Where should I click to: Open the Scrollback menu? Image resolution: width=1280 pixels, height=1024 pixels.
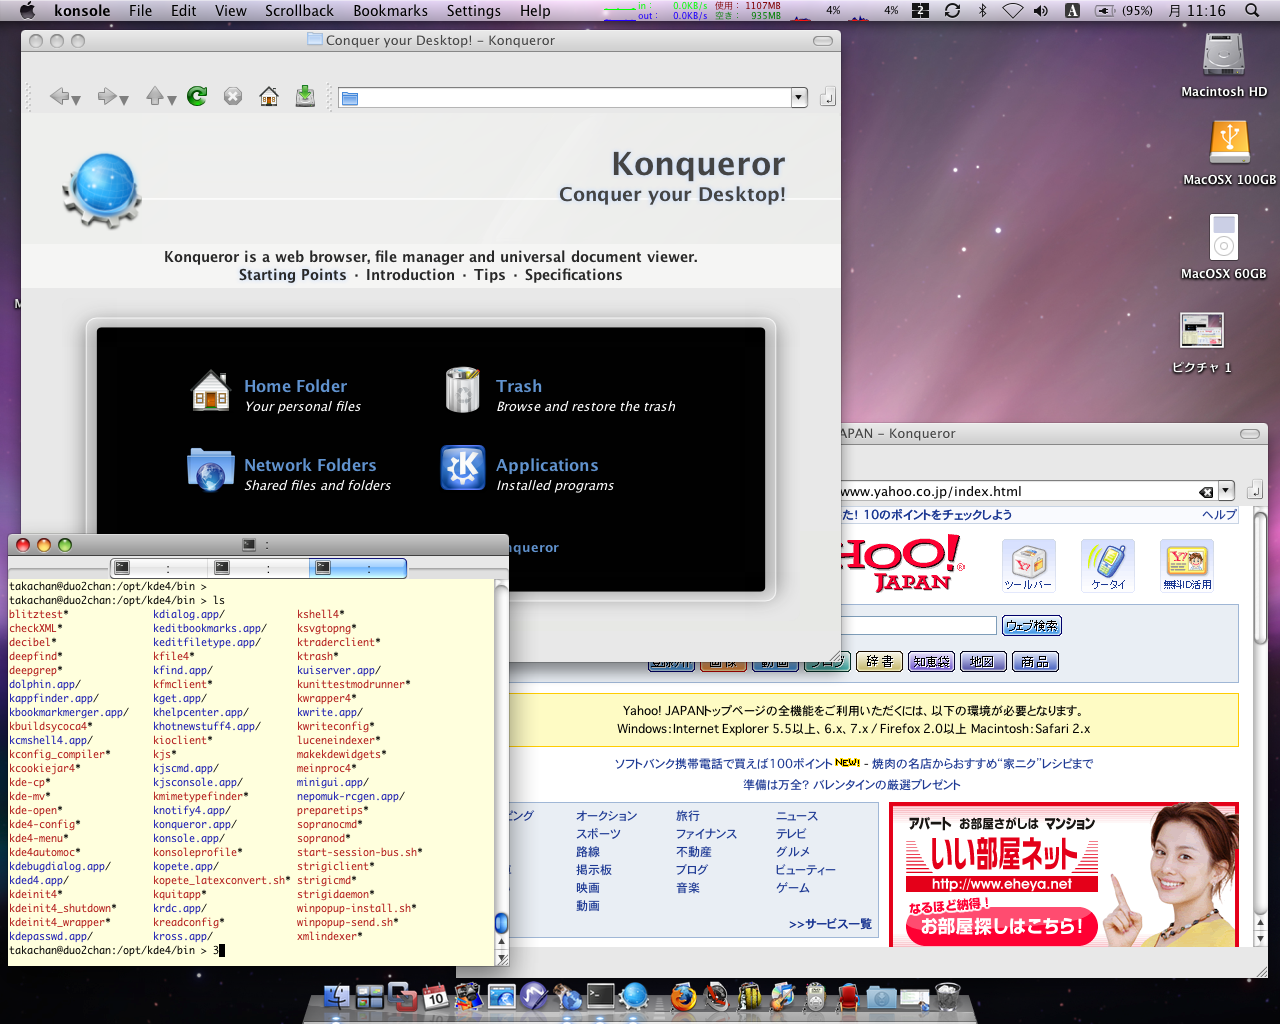(x=299, y=11)
